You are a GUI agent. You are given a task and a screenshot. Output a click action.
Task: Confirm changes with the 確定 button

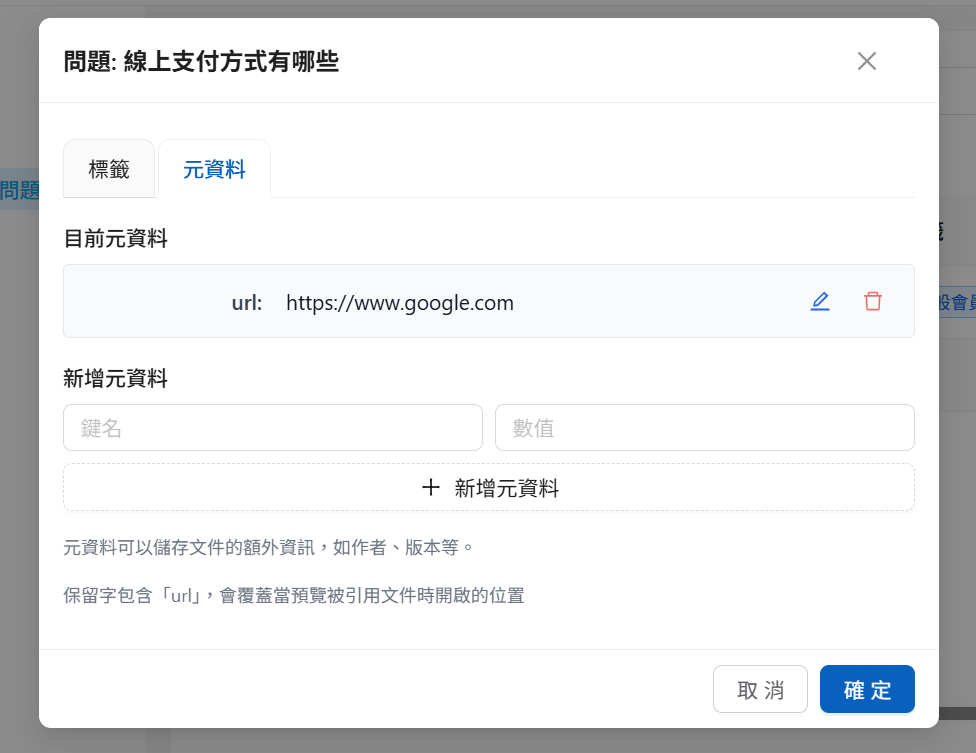(x=866, y=689)
